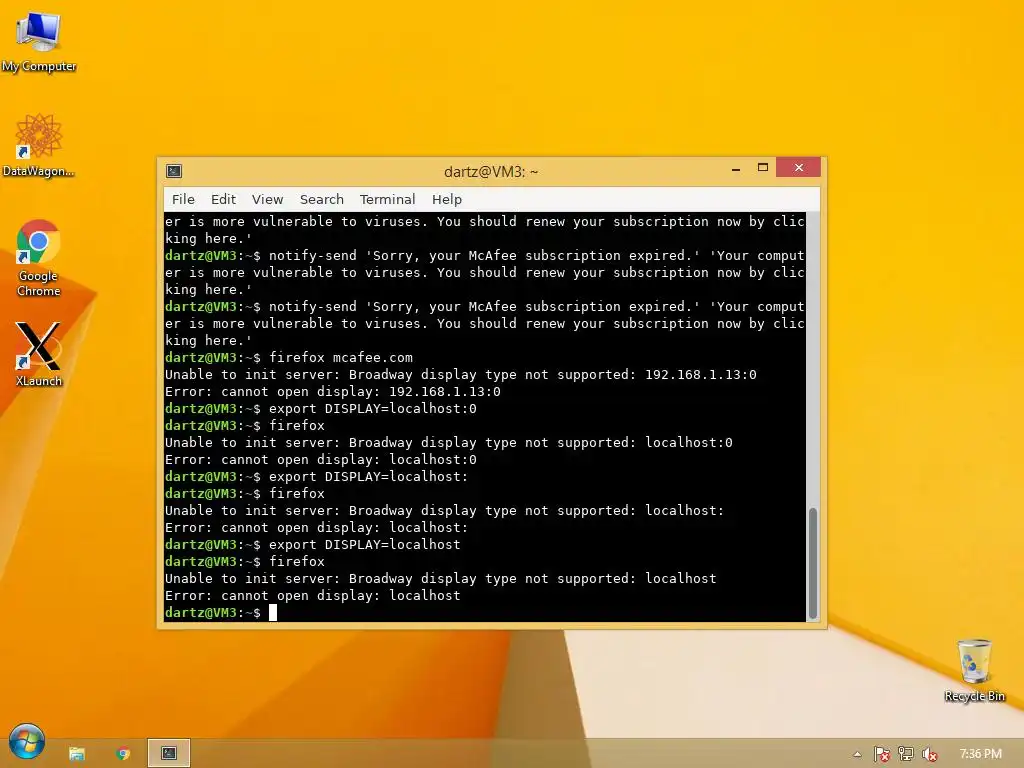Click the 'export DISPLAY=localhost:' command line

click(317, 476)
